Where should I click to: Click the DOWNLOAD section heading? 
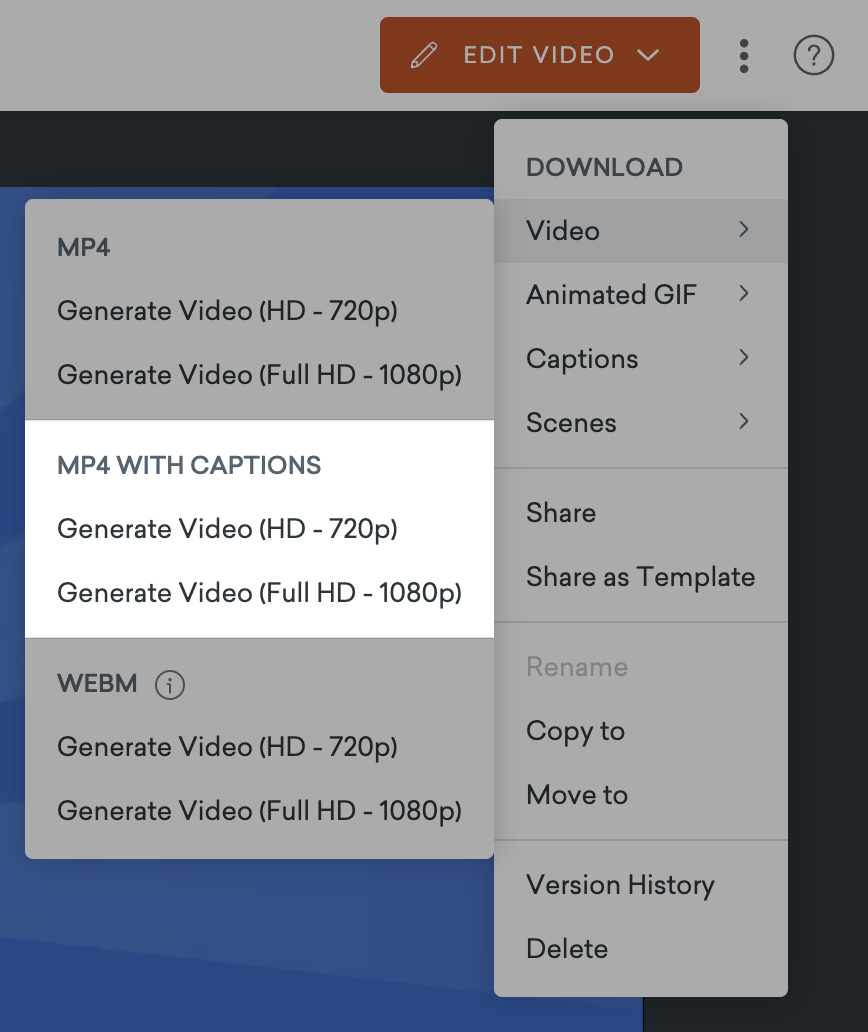point(604,167)
